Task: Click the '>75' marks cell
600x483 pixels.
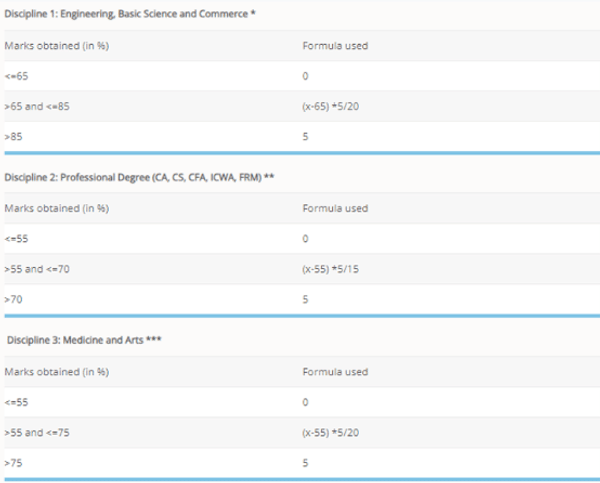Action: tap(12, 463)
